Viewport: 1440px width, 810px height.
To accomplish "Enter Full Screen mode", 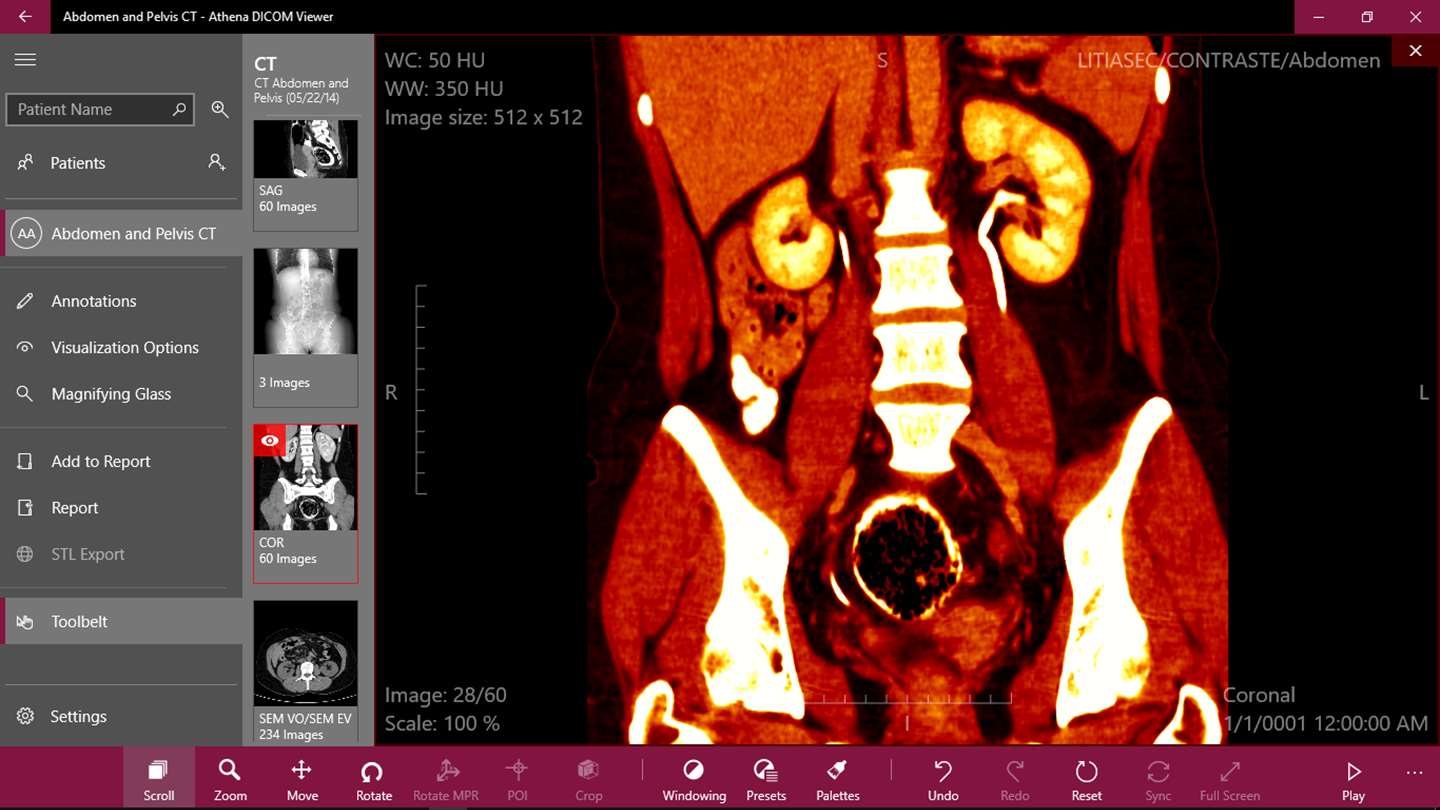I will point(1230,779).
